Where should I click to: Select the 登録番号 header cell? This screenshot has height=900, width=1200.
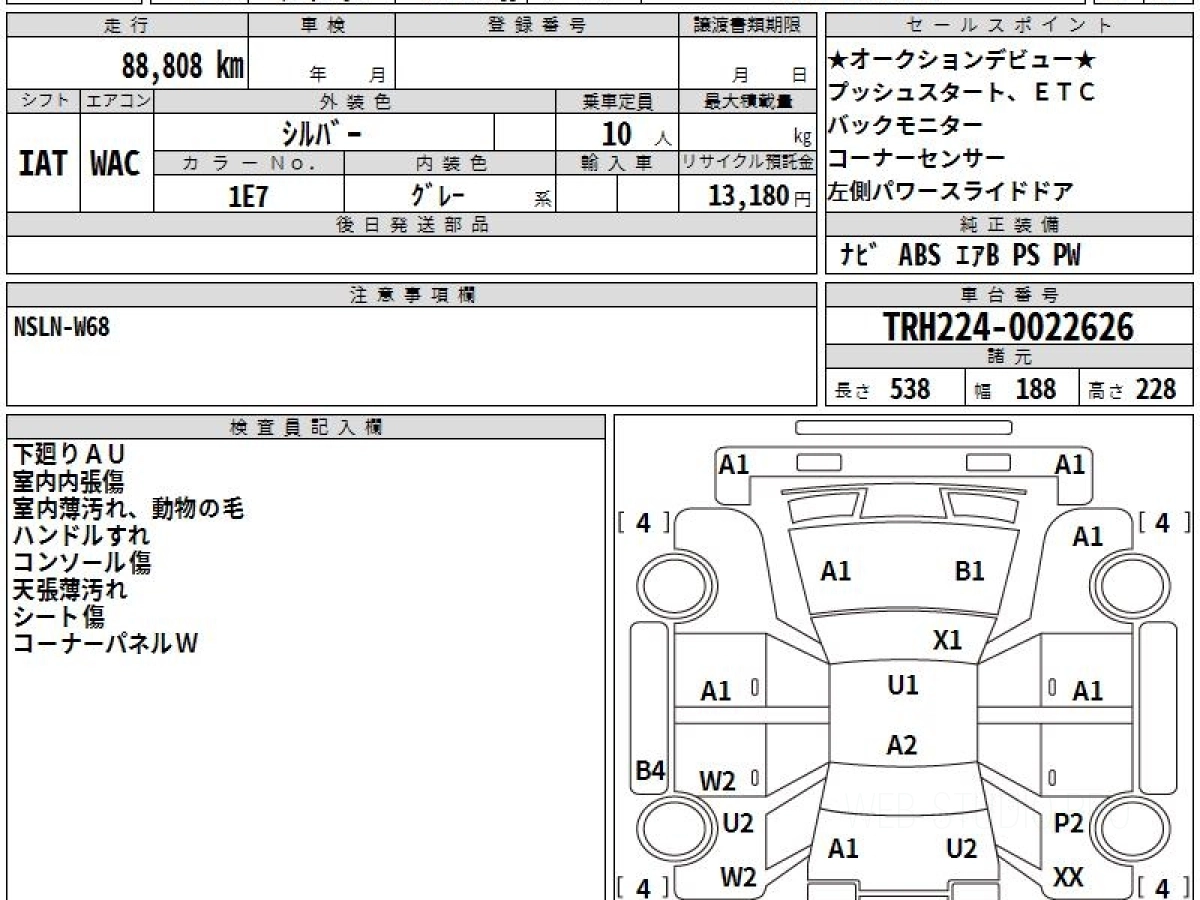coord(536,26)
